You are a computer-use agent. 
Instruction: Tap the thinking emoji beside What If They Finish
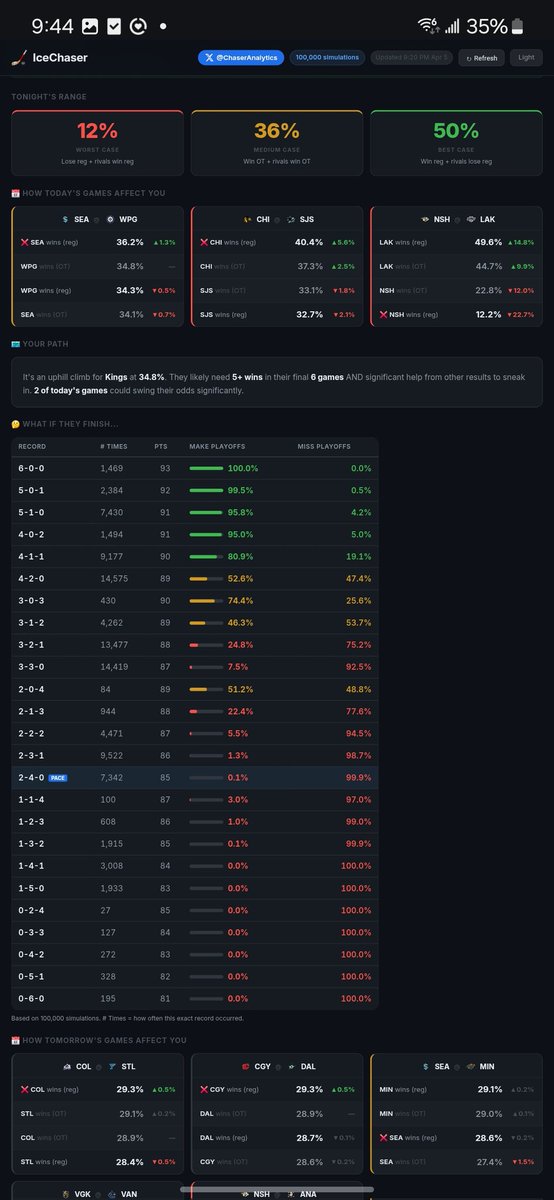tap(15, 424)
